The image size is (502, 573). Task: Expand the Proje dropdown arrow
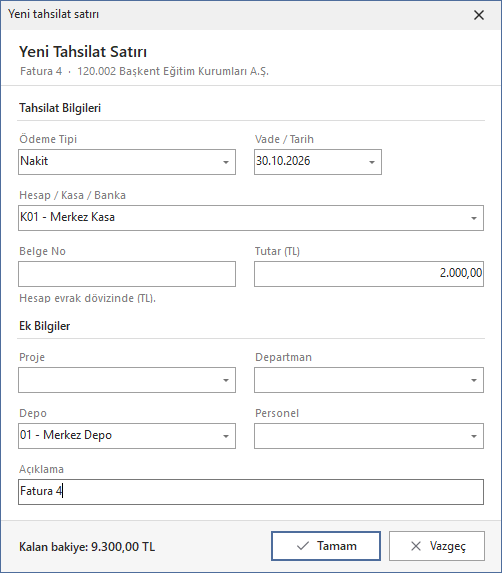coord(226,380)
